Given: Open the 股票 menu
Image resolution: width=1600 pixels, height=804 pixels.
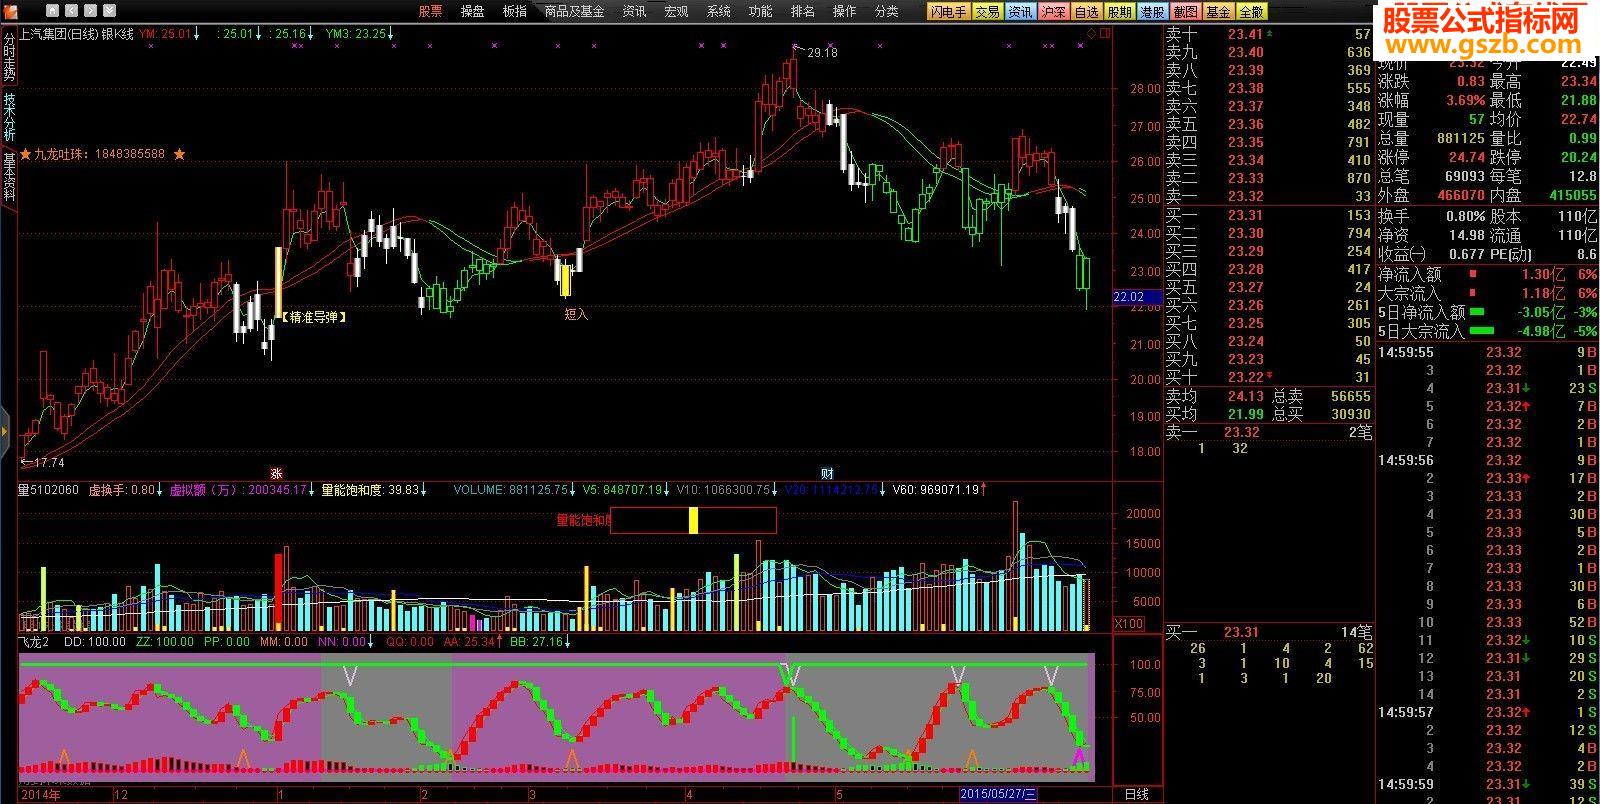Looking at the screenshot, I should (x=430, y=11).
